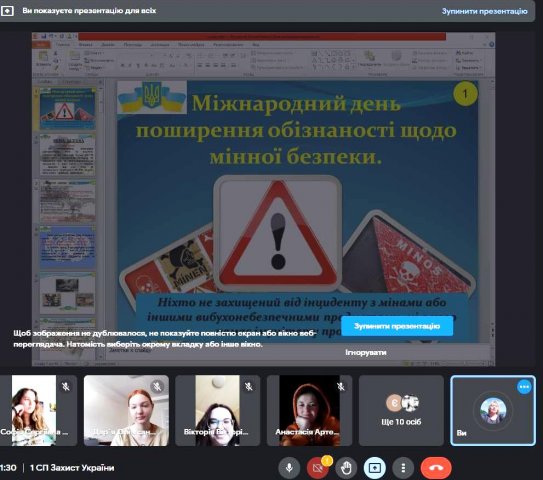Dismiss the warning with "Ігнорувати"
Viewport: 543px width, 480px height.
coord(366,352)
